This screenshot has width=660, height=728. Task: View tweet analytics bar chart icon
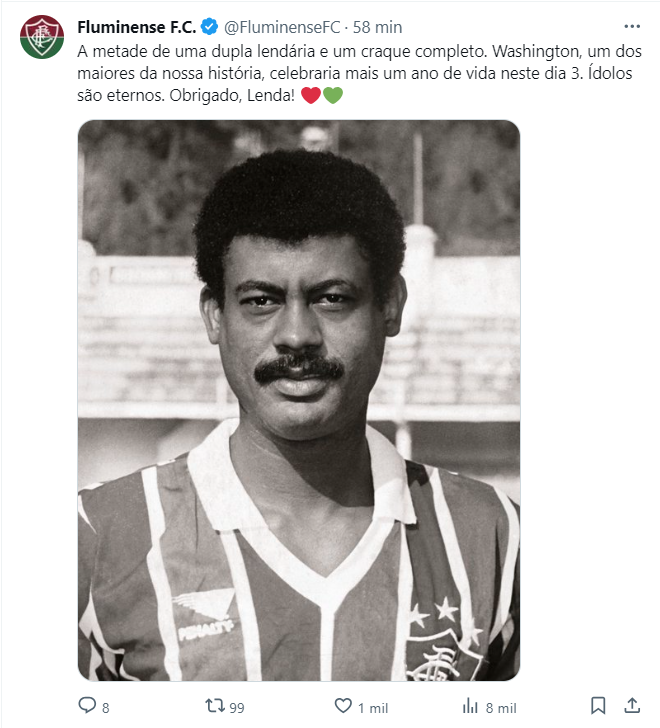(x=470, y=706)
